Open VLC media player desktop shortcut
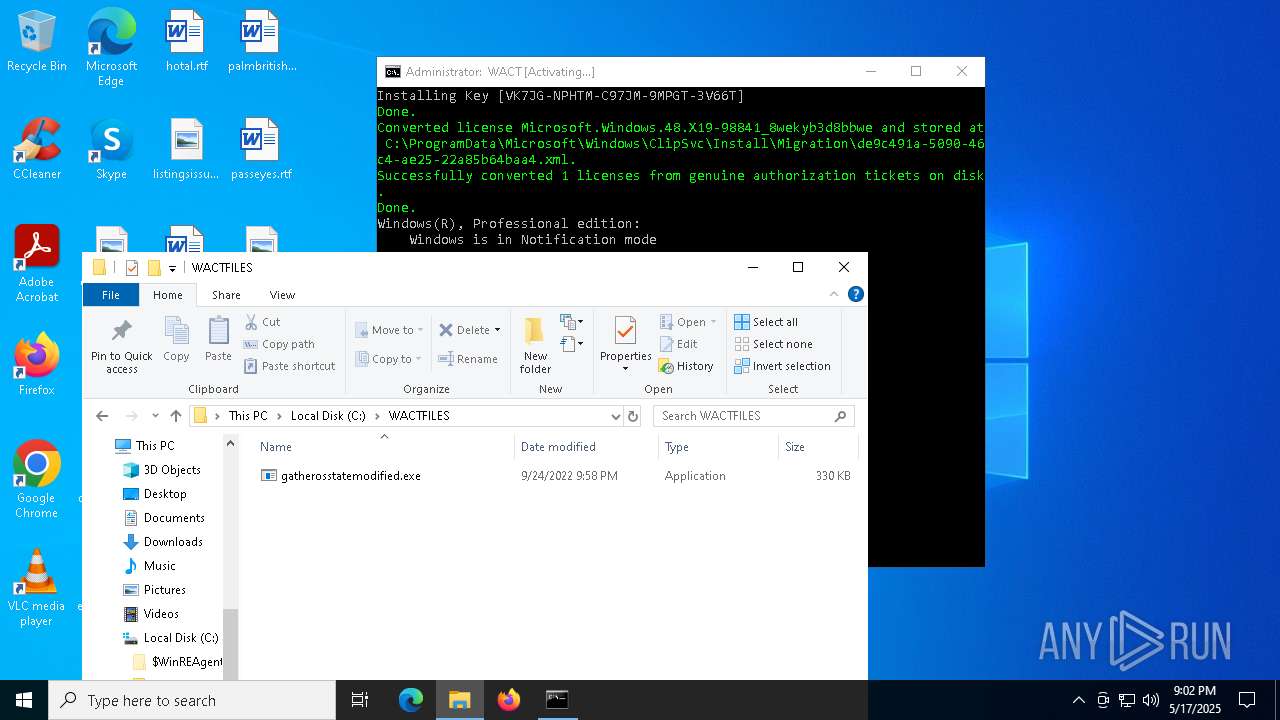1280x720 pixels. tap(37, 588)
